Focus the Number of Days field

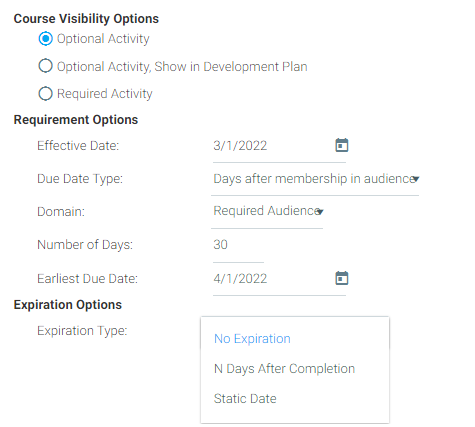pyautogui.click(x=238, y=245)
